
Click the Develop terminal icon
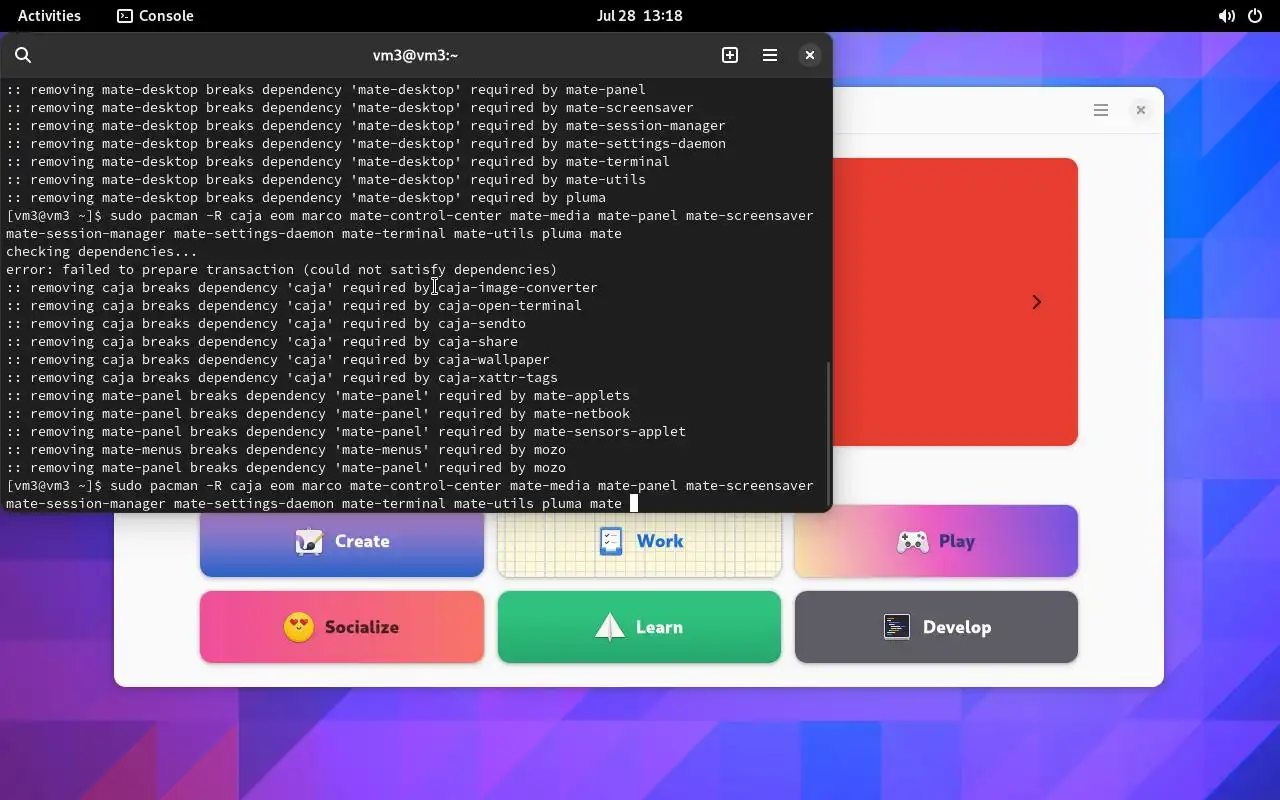(x=897, y=627)
